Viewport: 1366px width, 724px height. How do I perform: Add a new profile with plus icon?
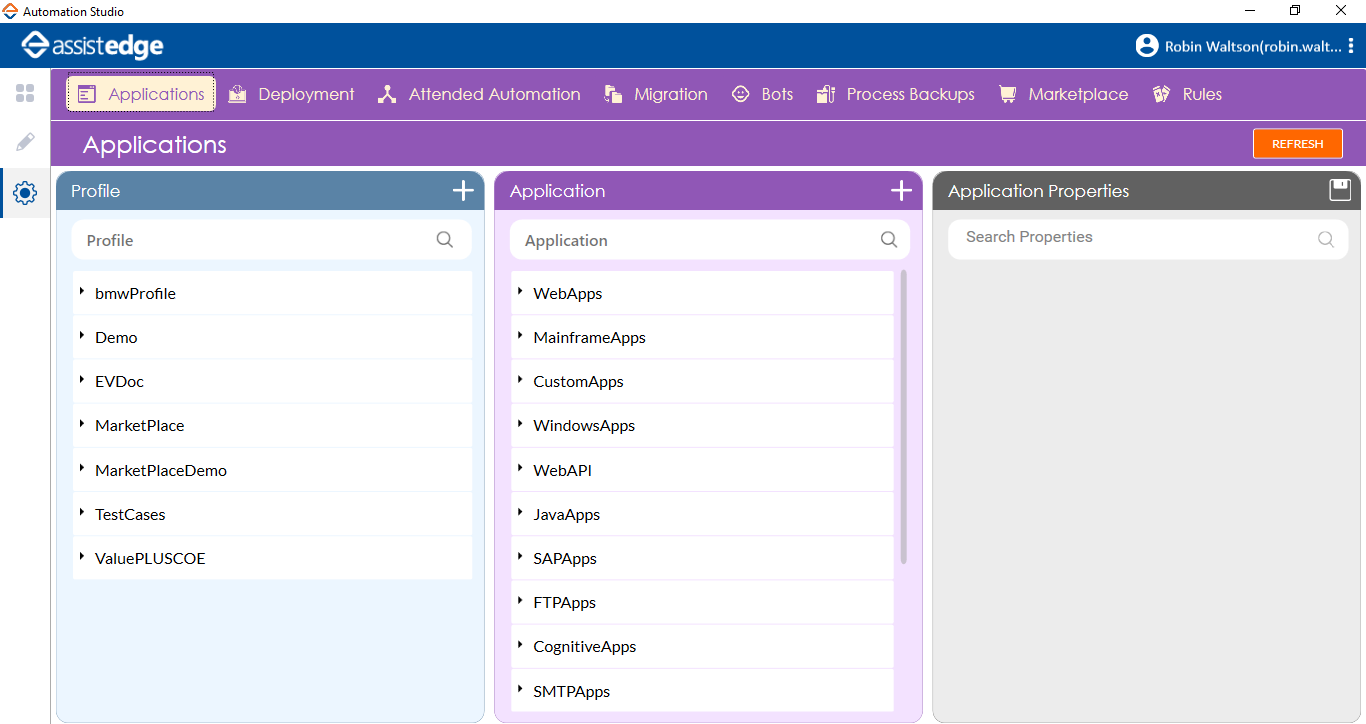(x=463, y=190)
